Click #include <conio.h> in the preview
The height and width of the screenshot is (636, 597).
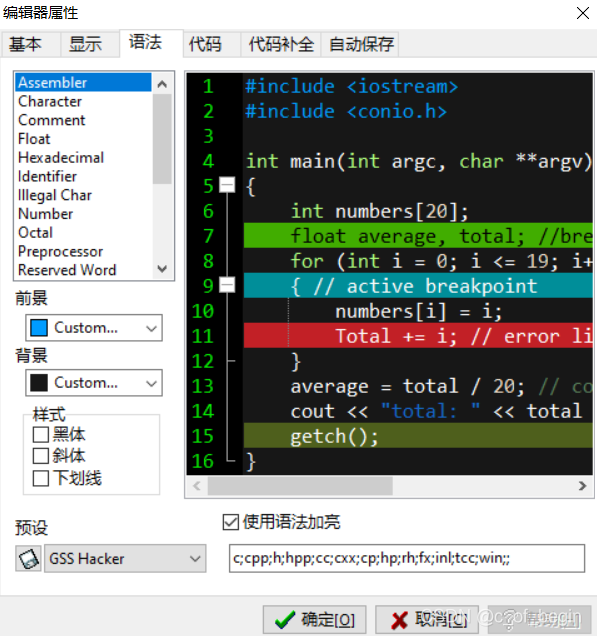pyautogui.click(x=346, y=111)
